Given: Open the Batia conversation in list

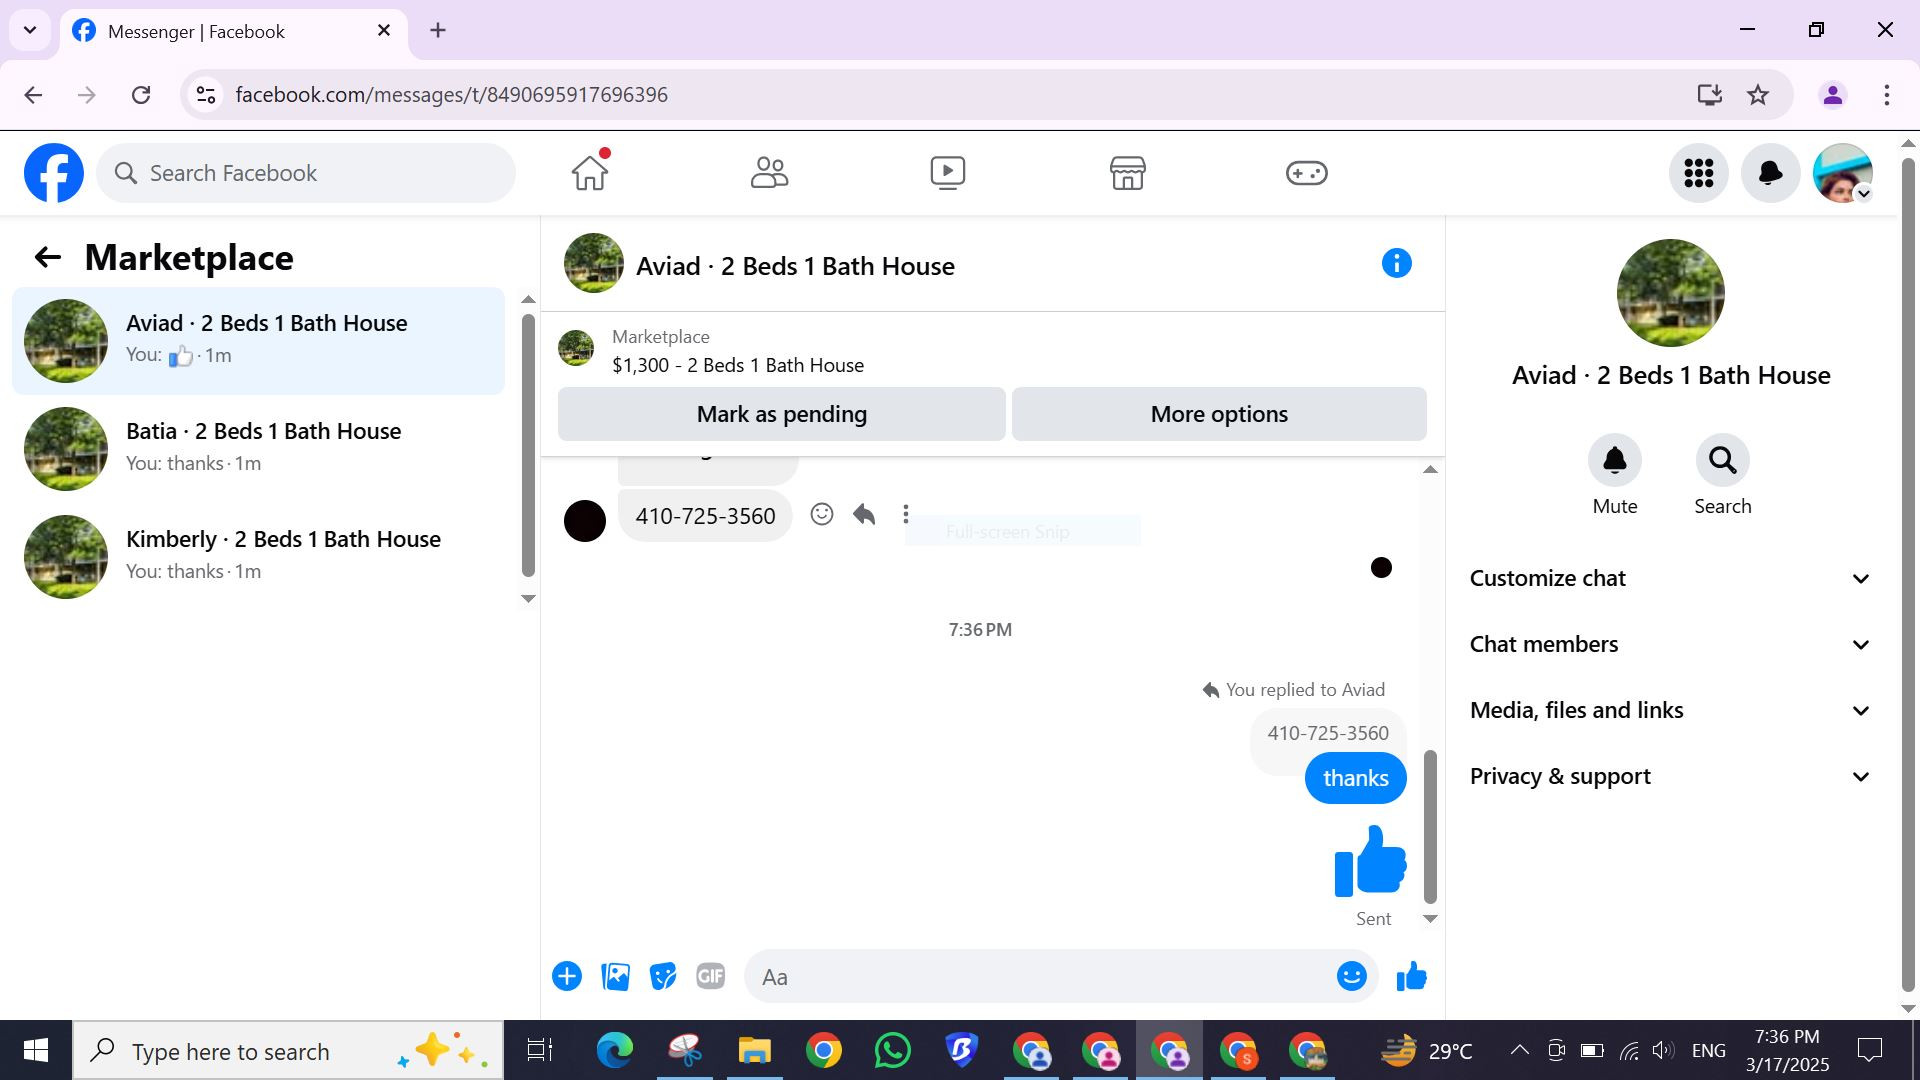Looking at the screenshot, I should (x=258, y=449).
